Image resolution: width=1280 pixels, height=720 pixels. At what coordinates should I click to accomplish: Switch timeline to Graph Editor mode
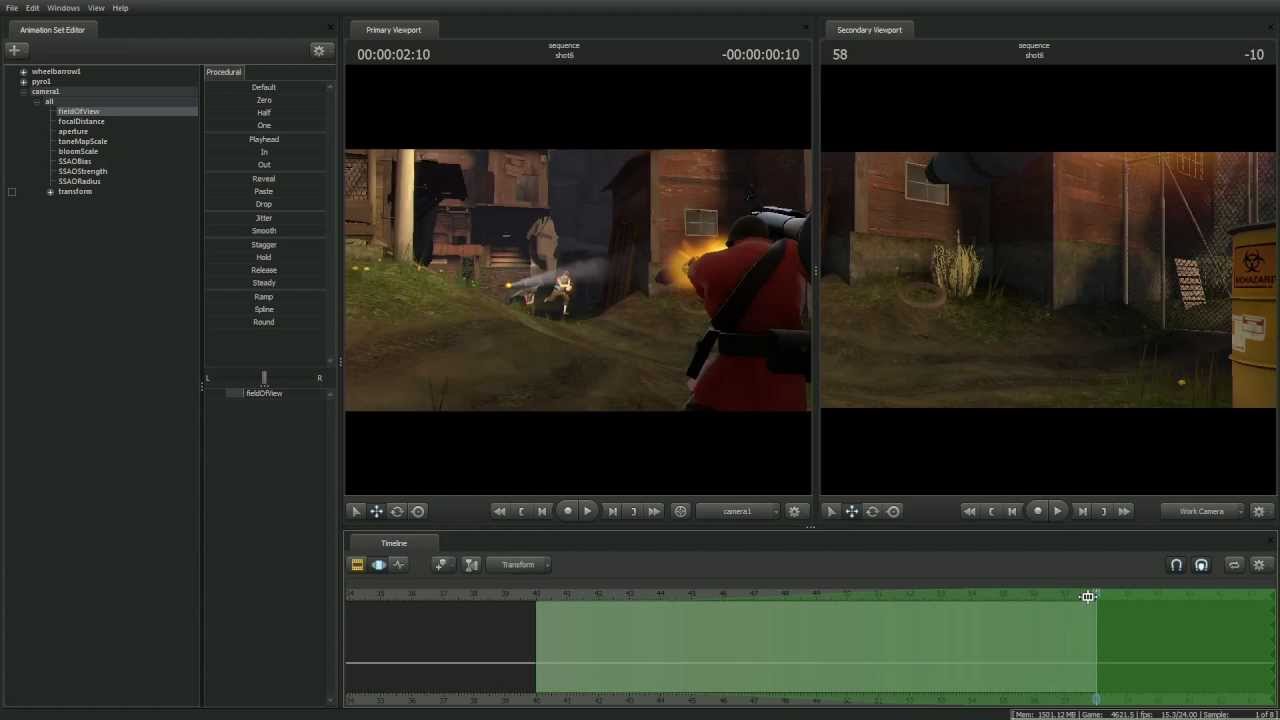[x=399, y=565]
